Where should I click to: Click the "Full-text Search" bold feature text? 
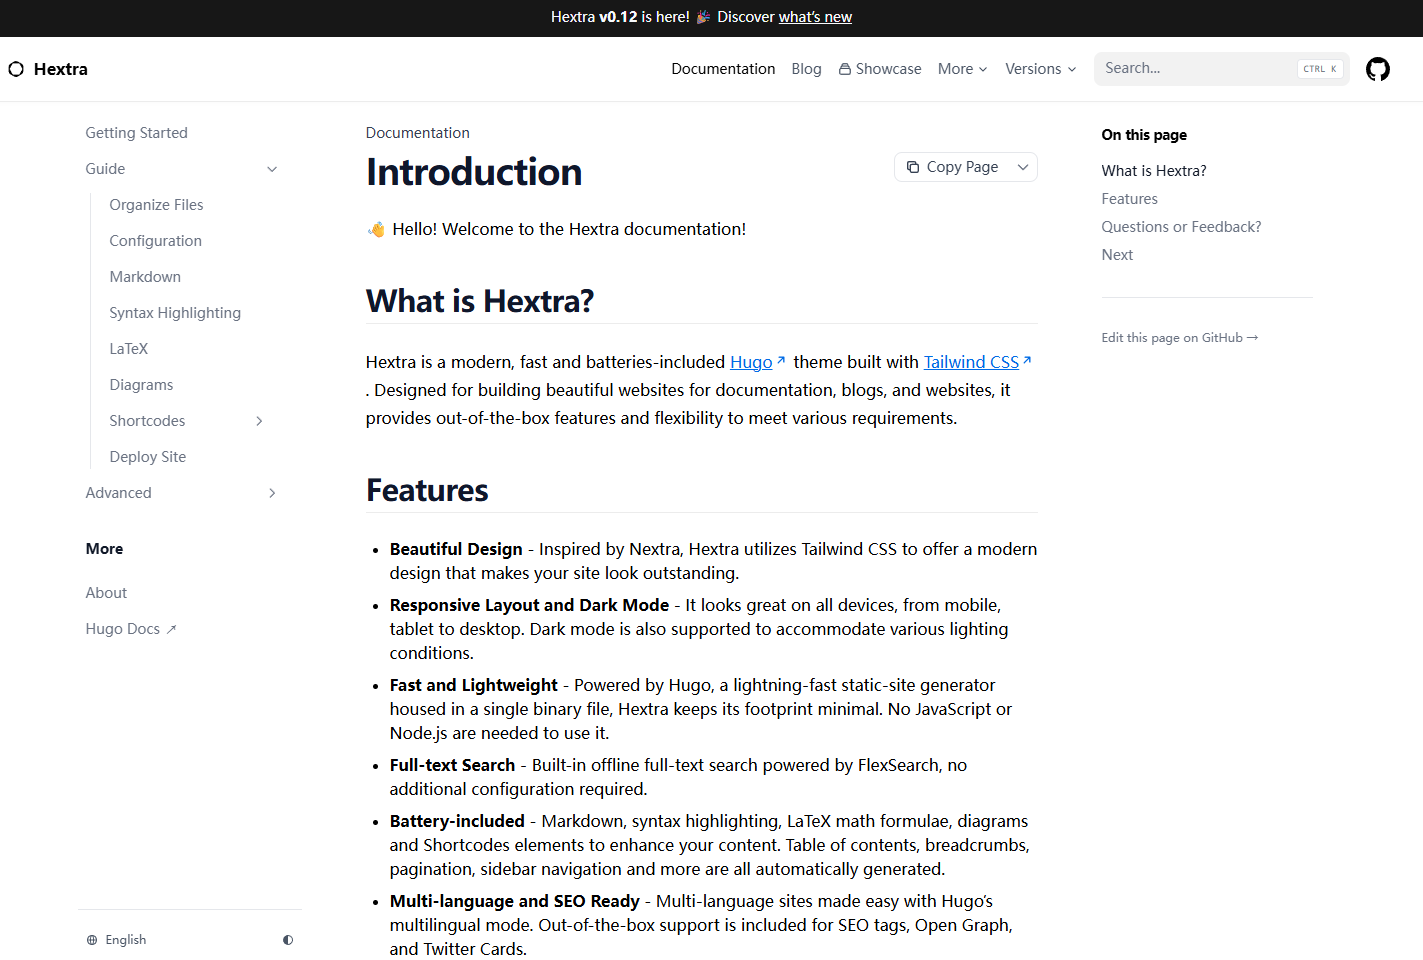452,765
